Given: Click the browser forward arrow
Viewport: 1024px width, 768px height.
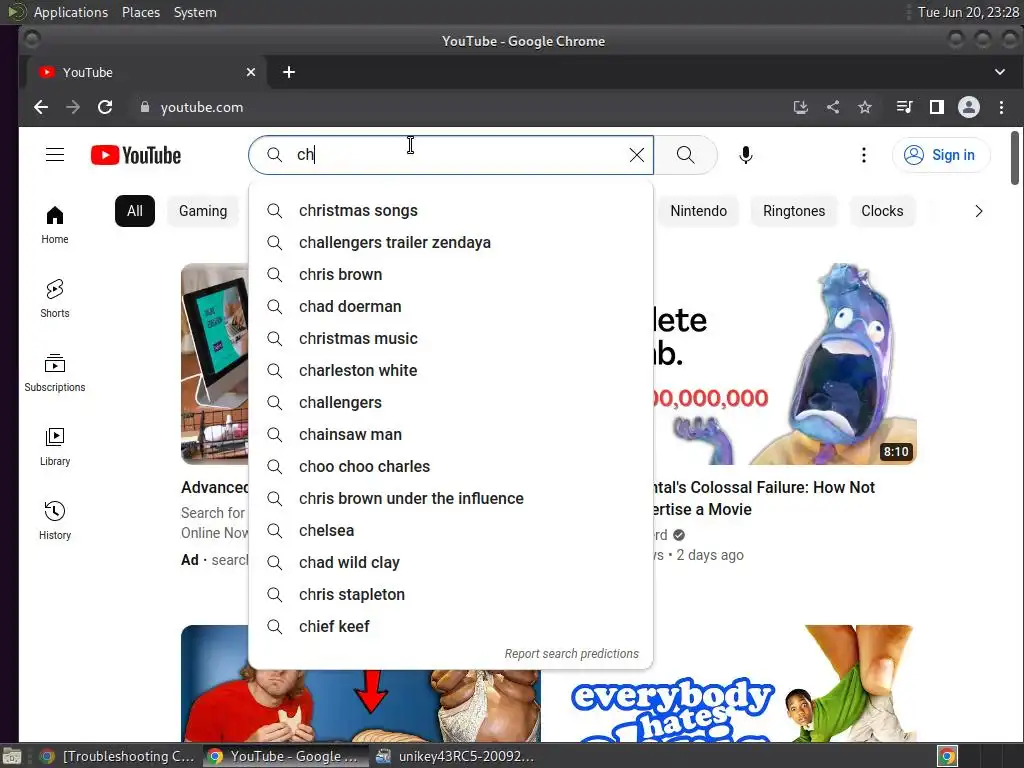Looking at the screenshot, I should (x=73, y=107).
